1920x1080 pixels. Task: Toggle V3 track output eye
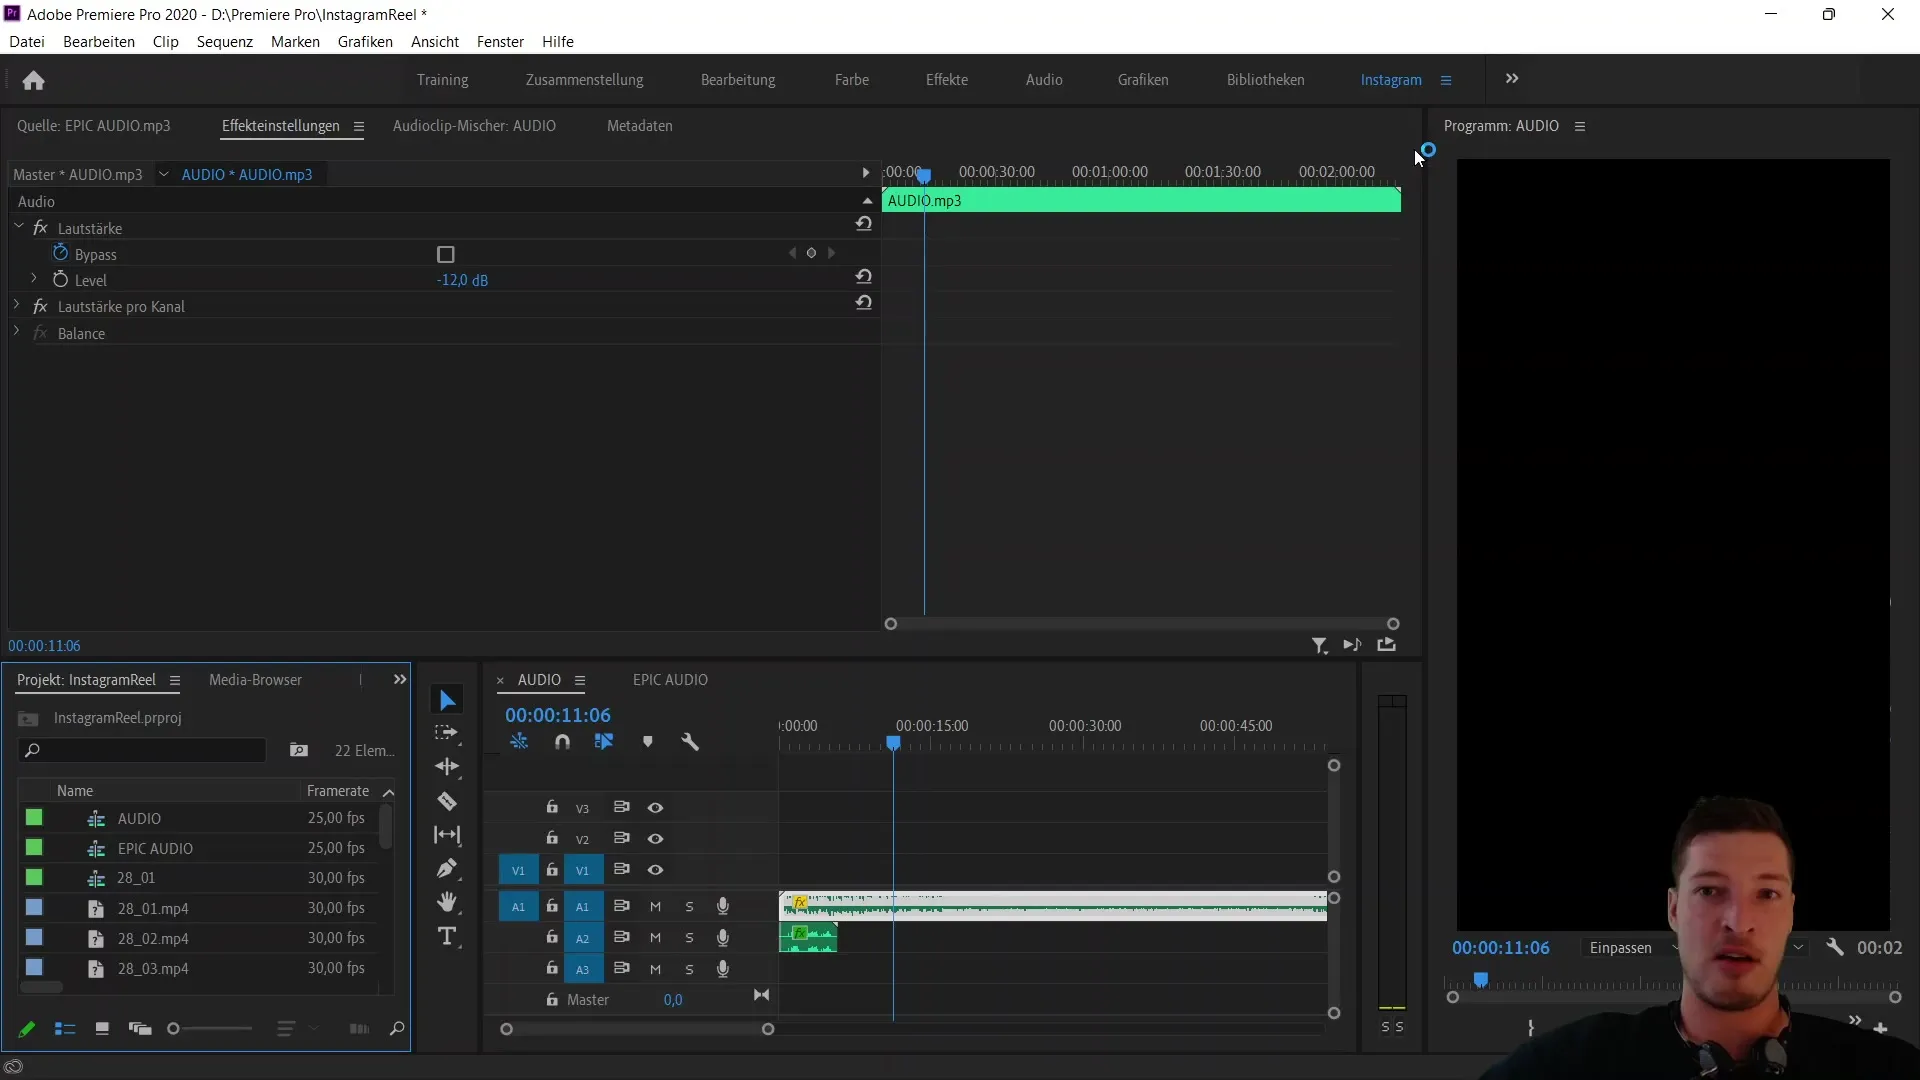point(656,808)
